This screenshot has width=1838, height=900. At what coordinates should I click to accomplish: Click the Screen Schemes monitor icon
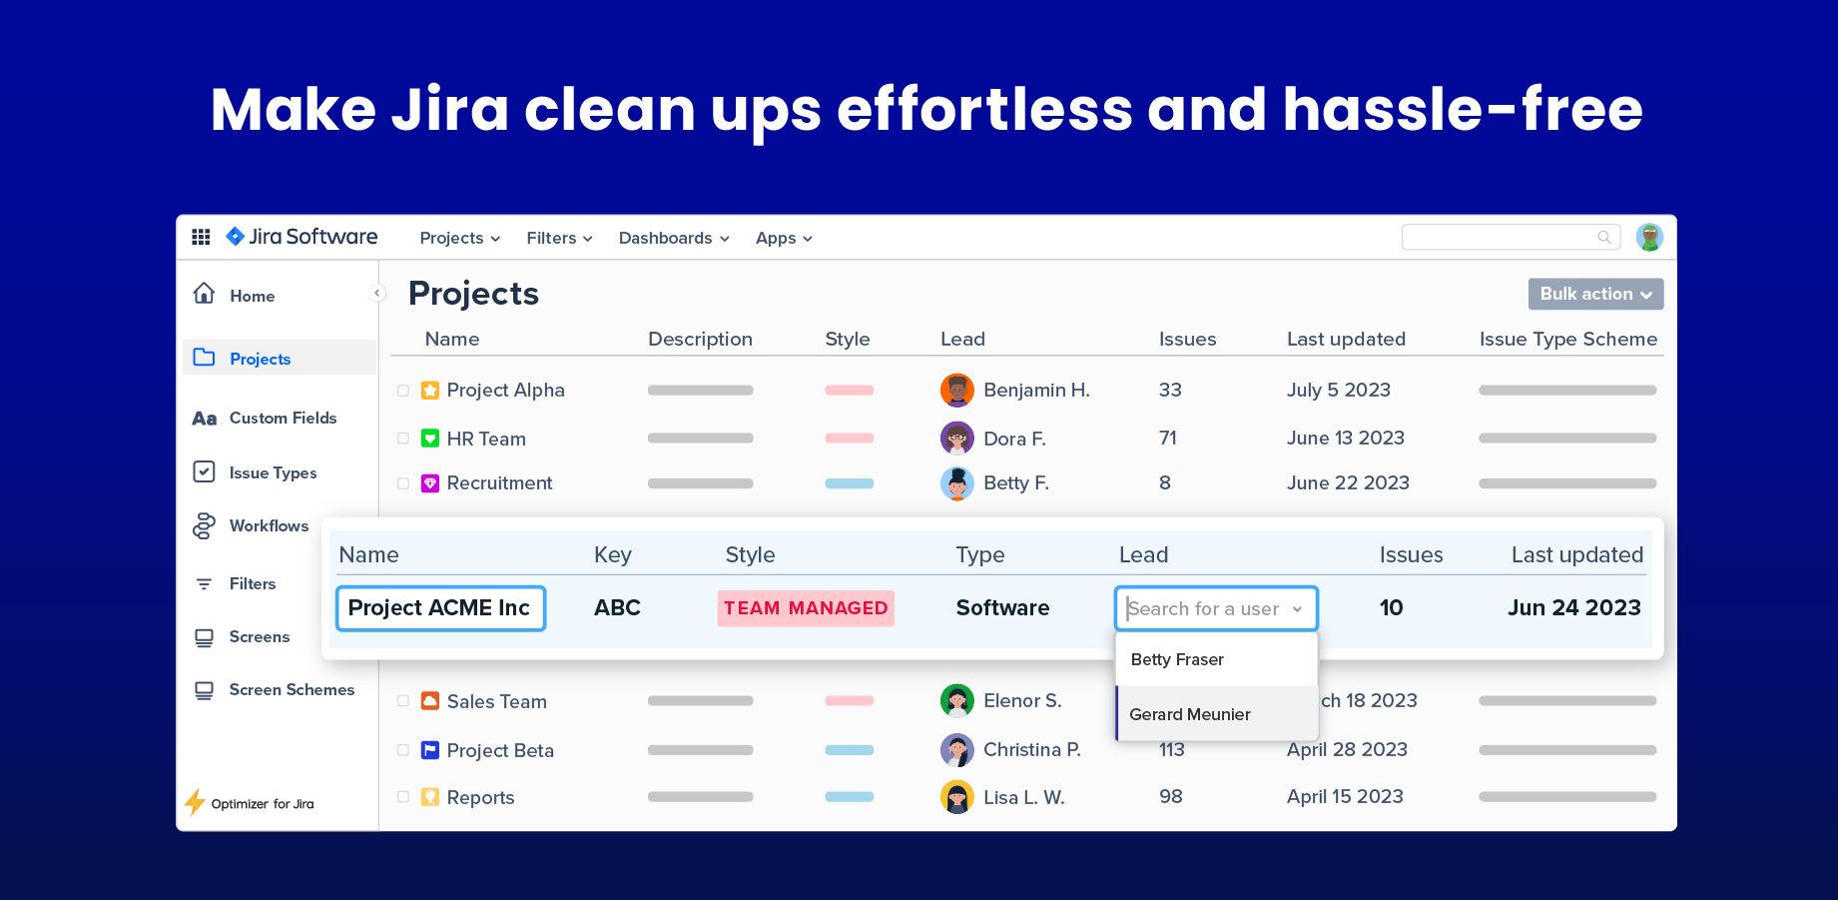click(204, 690)
